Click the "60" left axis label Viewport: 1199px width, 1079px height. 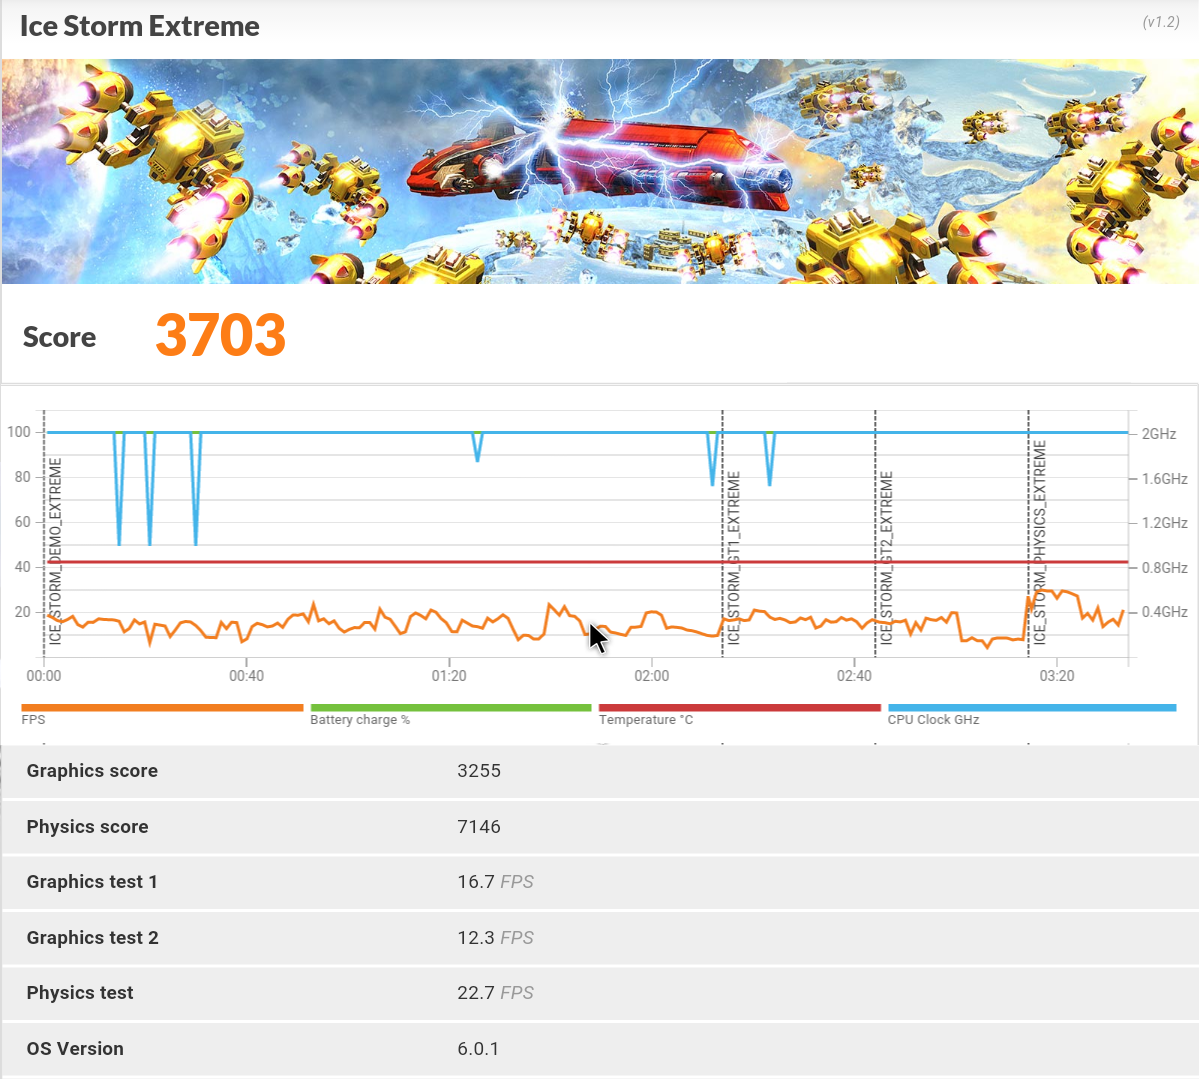tap(23, 522)
